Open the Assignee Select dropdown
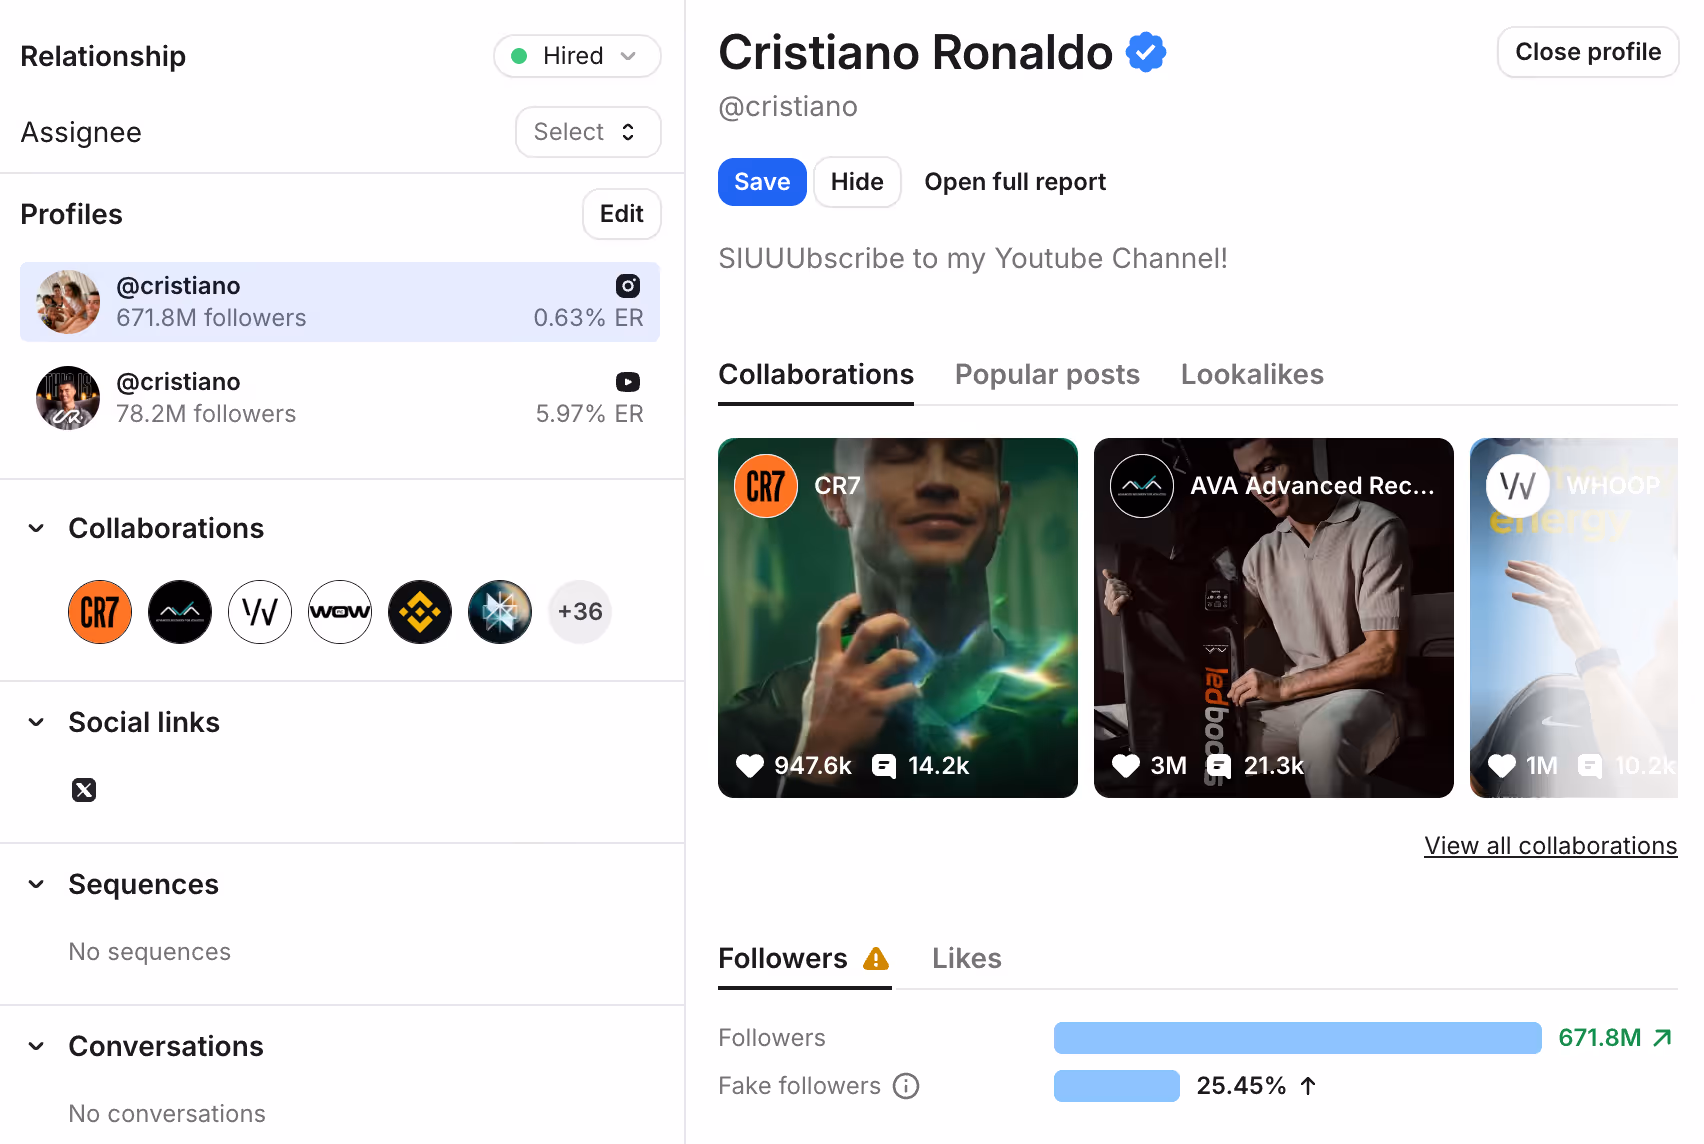Screen dimensions: 1704x1144 pos(588,131)
